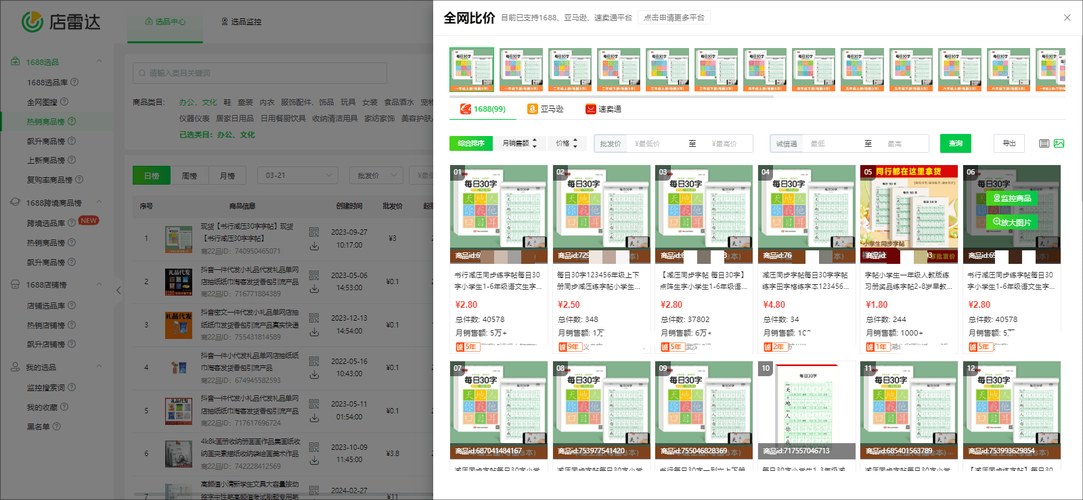1083x500 pixels.
Task: Open the 03-21 date dropdown
Action: pyautogui.click(x=298, y=175)
